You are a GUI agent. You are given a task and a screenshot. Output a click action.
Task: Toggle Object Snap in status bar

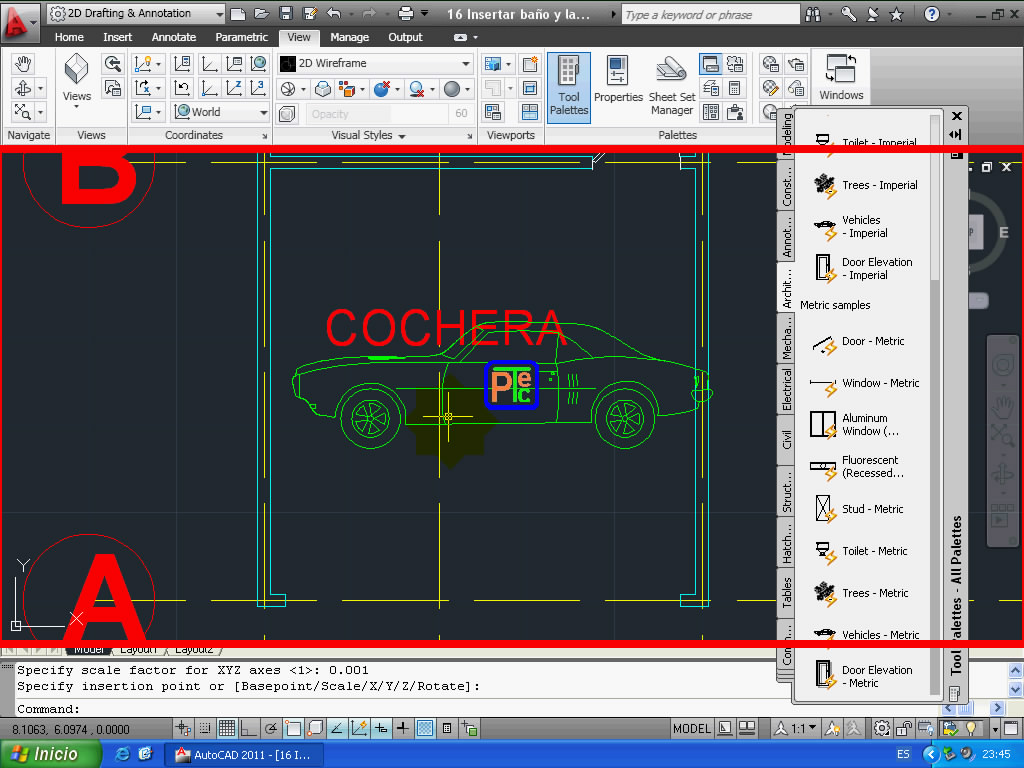click(293, 728)
